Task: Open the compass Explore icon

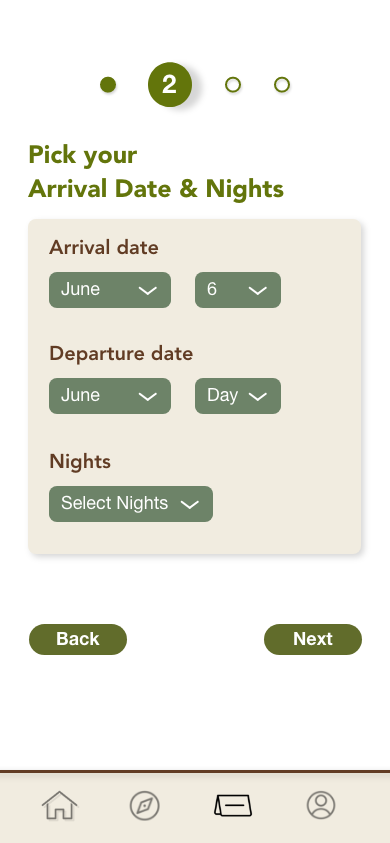Action: click(x=145, y=806)
